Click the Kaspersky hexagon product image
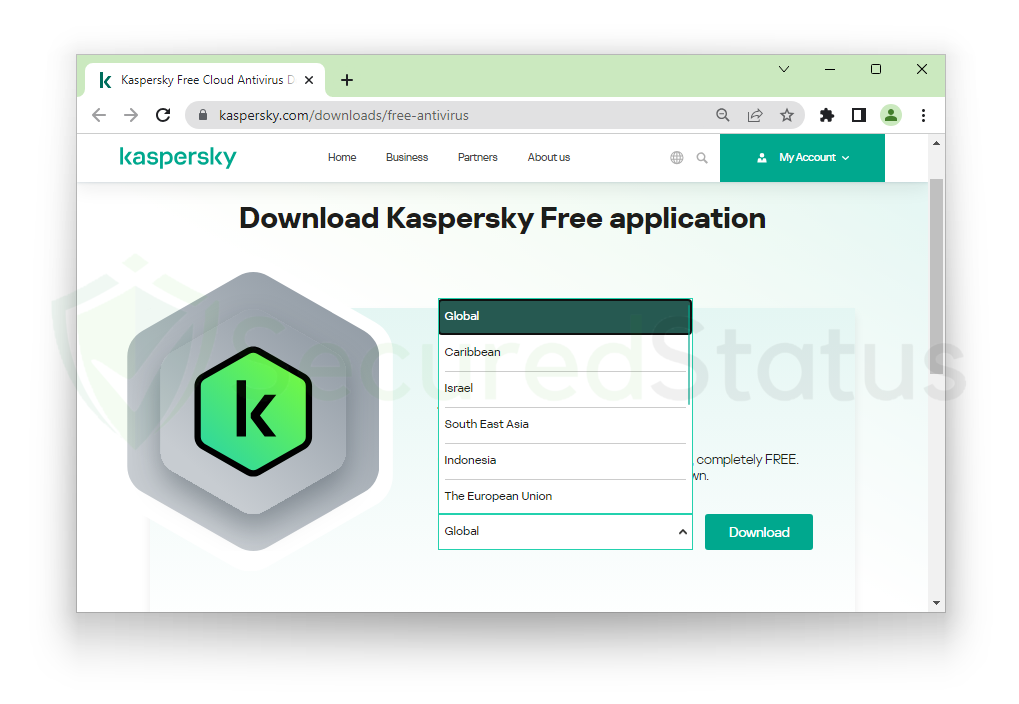Viewport: 1019px width, 704px height. pyautogui.click(x=253, y=411)
